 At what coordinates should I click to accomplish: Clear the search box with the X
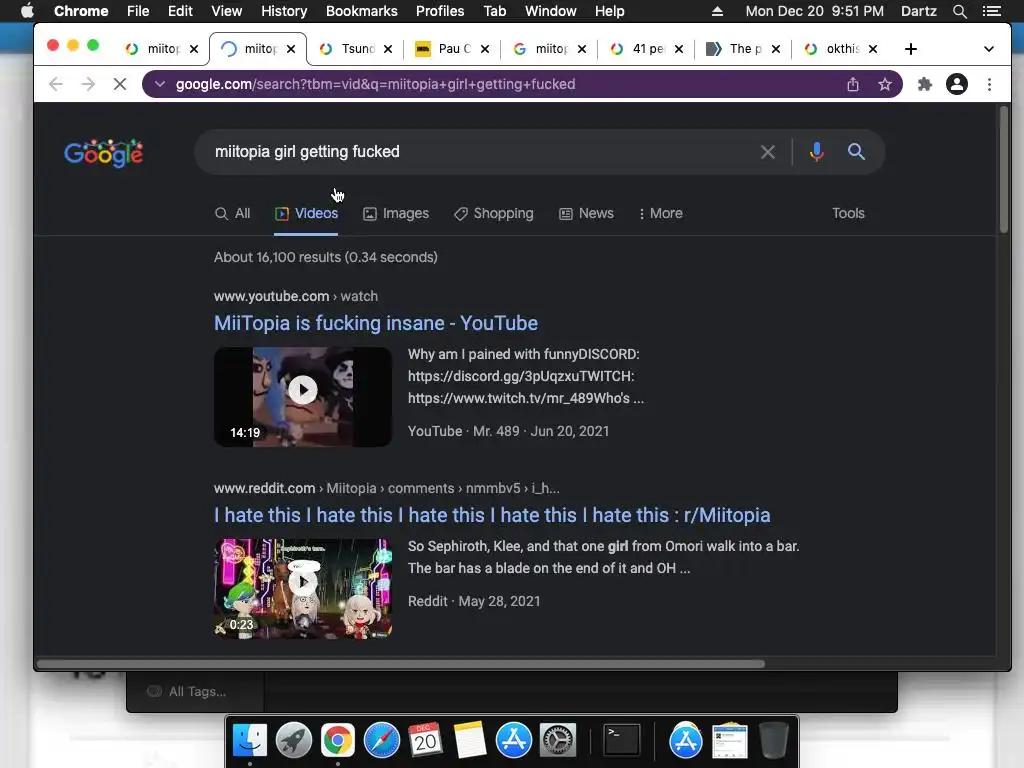coord(768,152)
